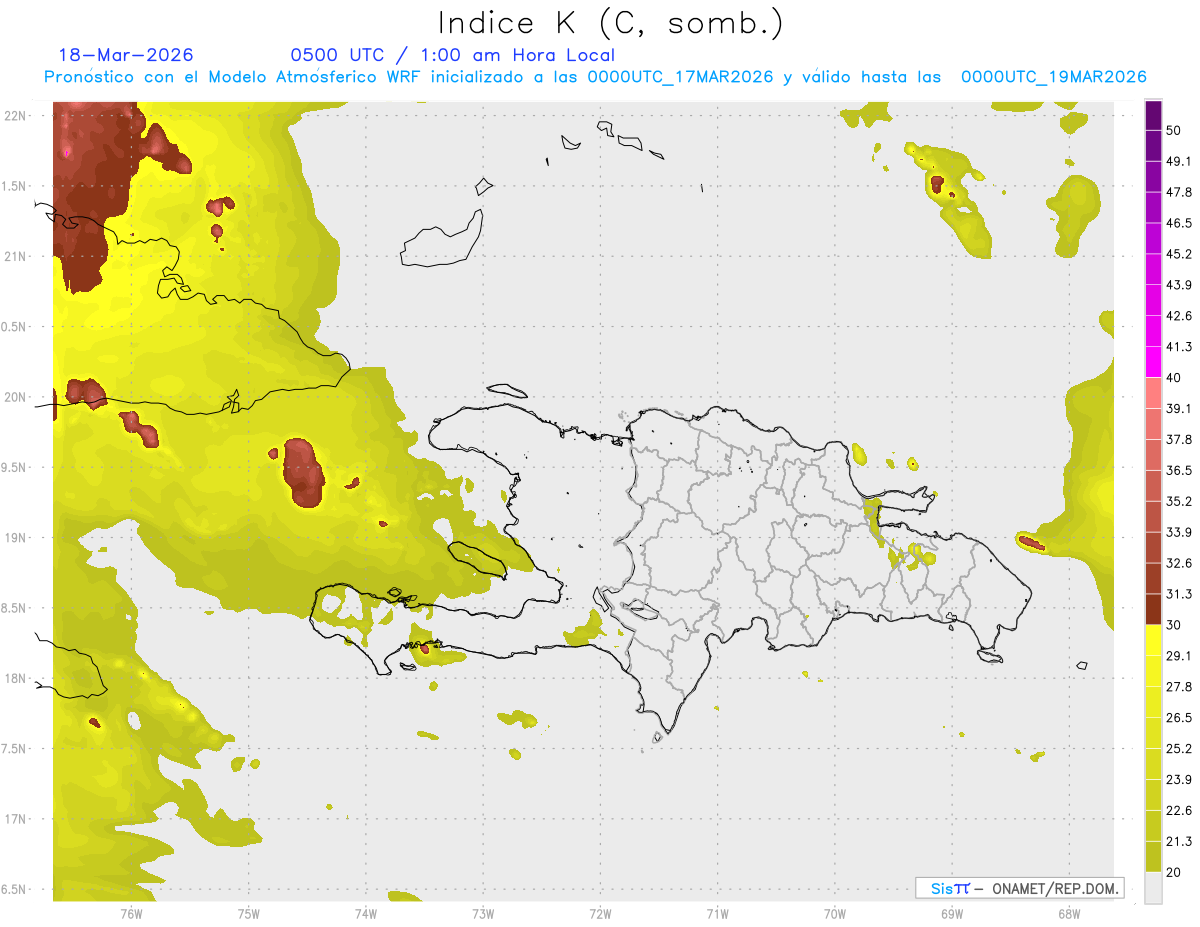Click the "Indice K (C, somb.)" map title
The width and height of the screenshot is (1200, 927).
tap(610, 22)
